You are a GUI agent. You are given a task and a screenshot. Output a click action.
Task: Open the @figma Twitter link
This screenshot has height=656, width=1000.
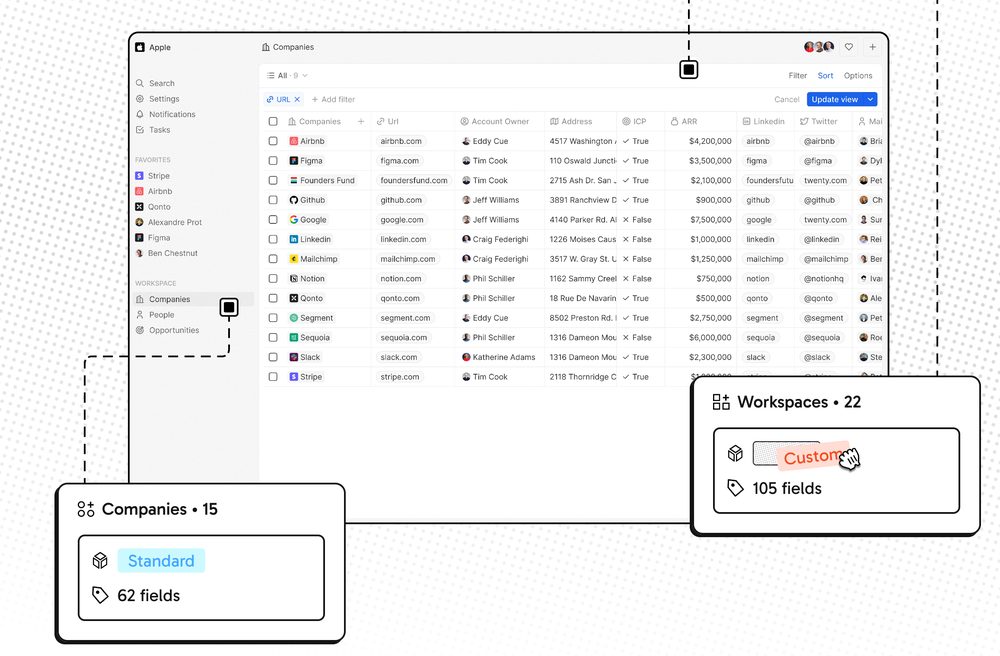(818, 161)
